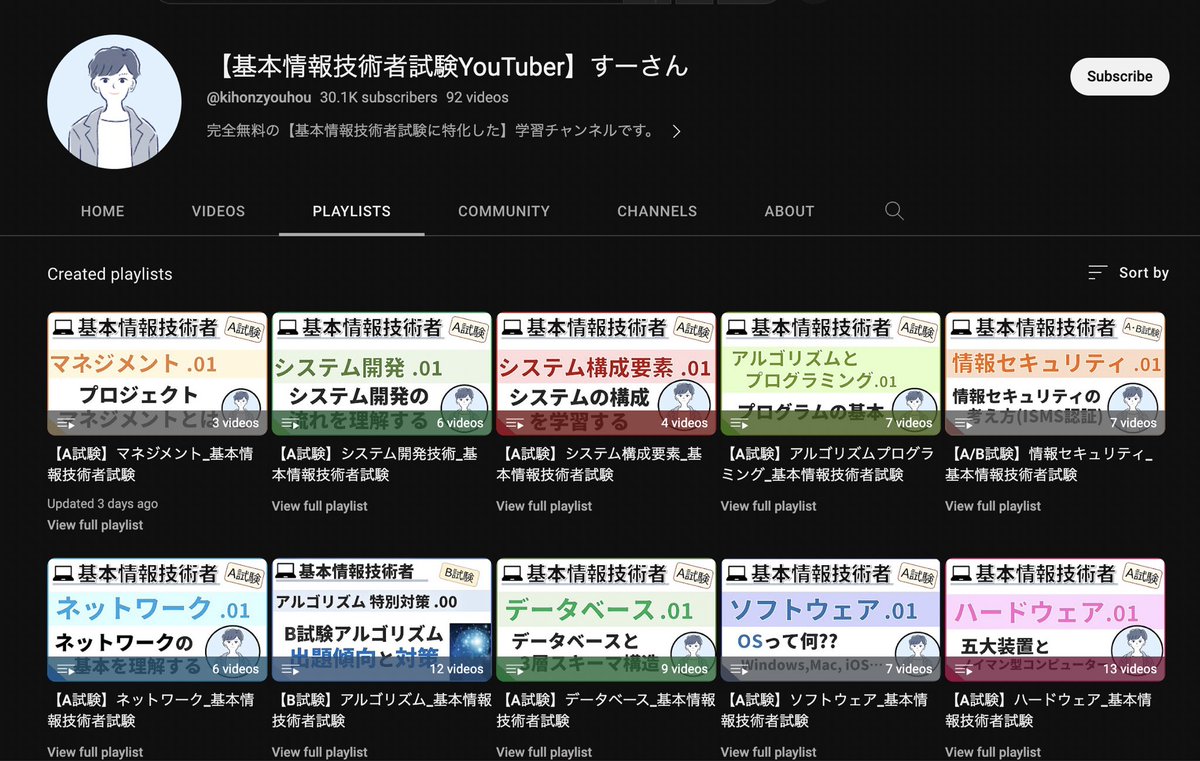This screenshot has height=761, width=1200.
Task: Click the Updated 3 days ago text
Action: tap(102, 504)
